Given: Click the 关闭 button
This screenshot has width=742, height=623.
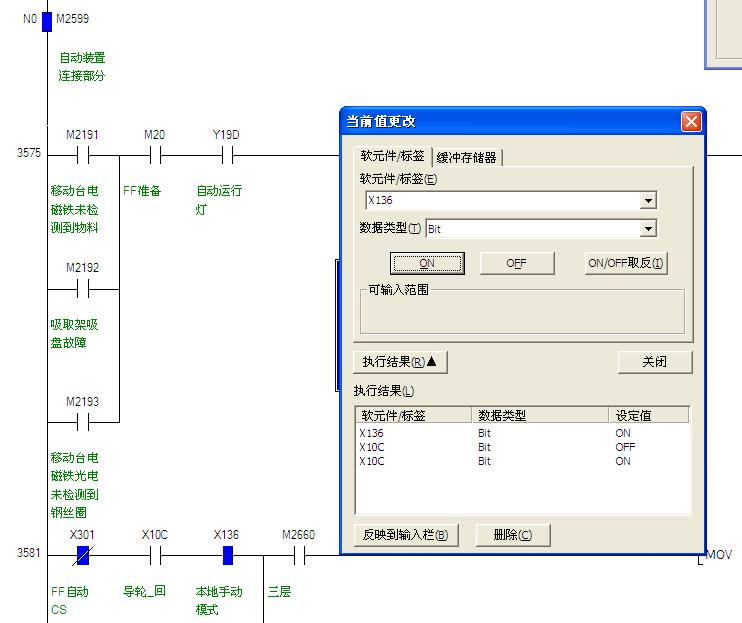Looking at the screenshot, I should tap(654, 362).
